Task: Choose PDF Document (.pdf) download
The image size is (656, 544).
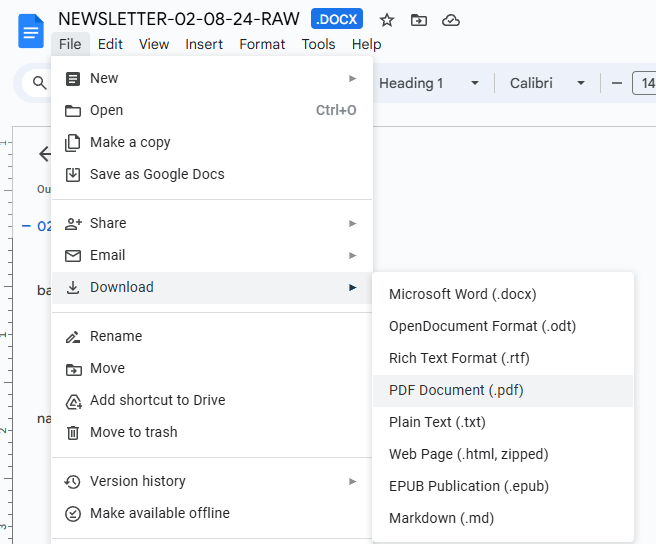Action: pos(503,390)
